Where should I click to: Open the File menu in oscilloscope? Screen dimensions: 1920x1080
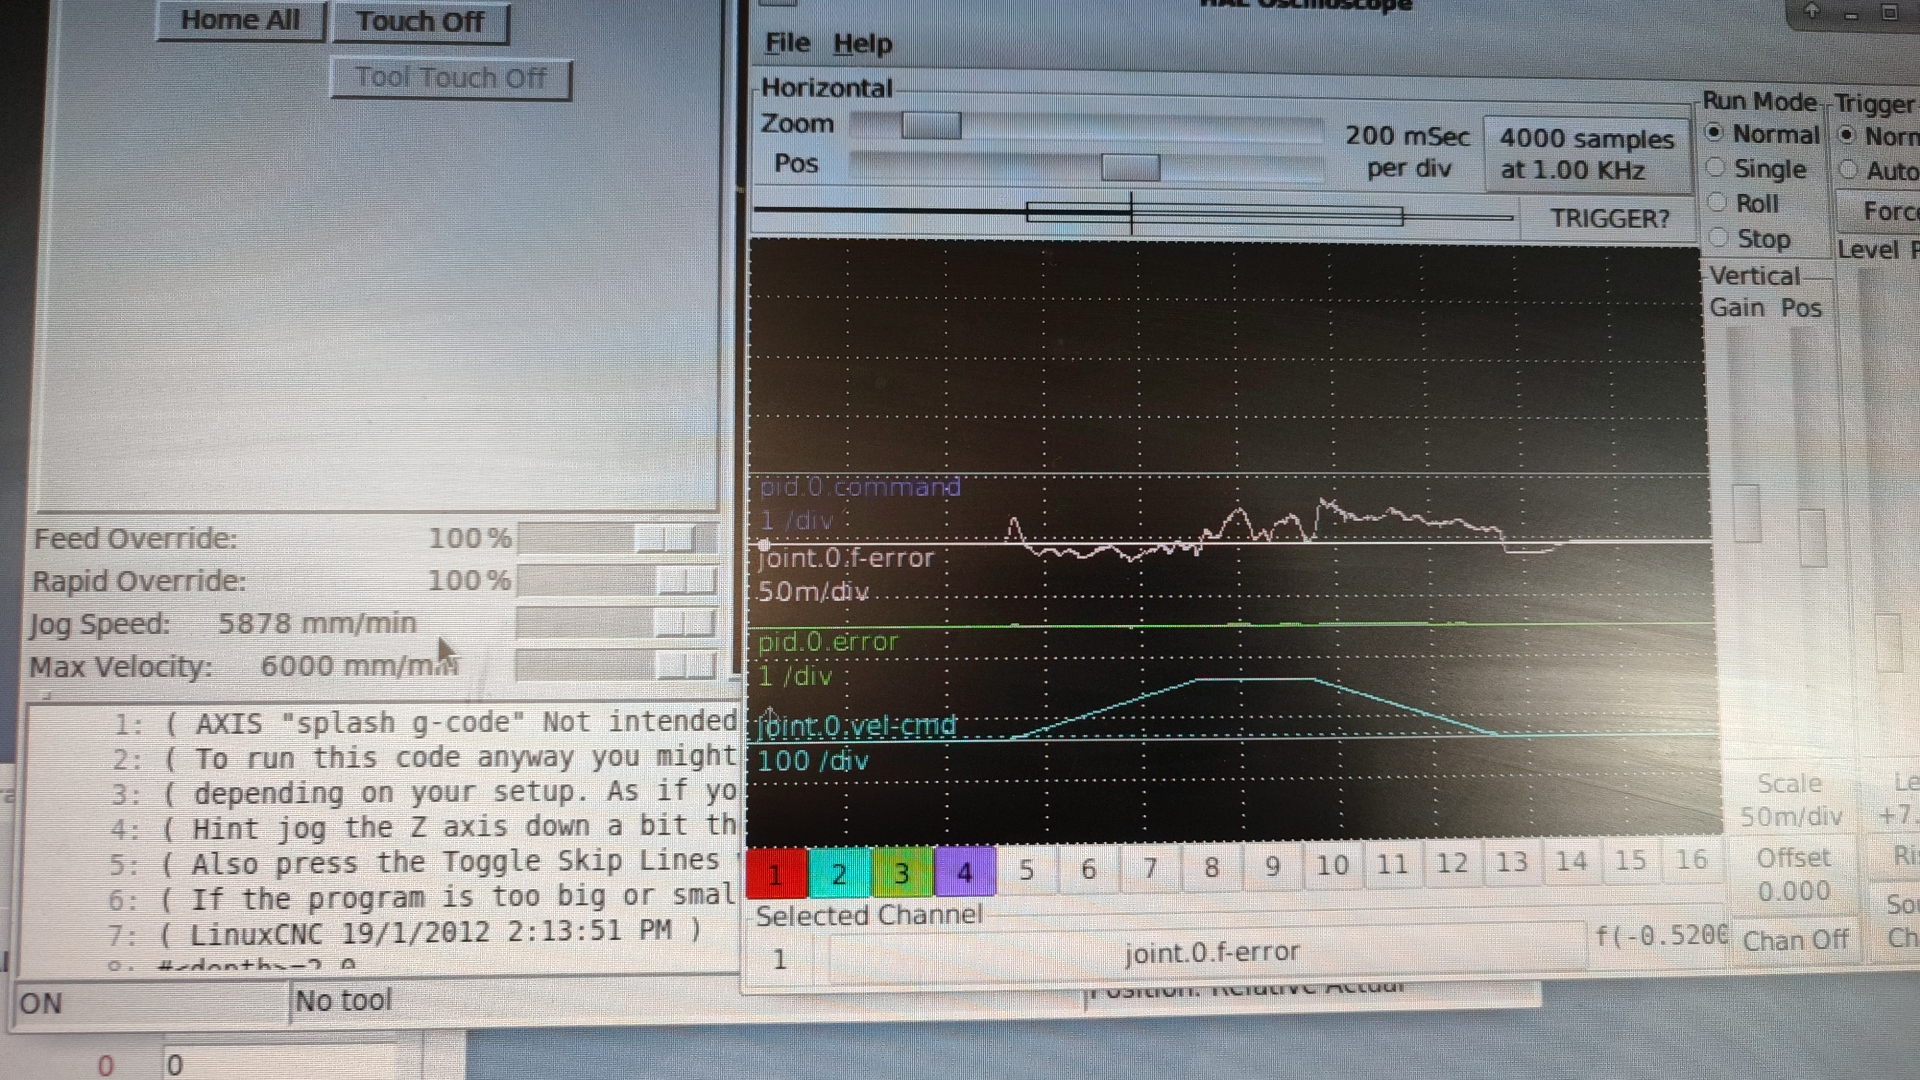pyautogui.click(x=787, y=43)
